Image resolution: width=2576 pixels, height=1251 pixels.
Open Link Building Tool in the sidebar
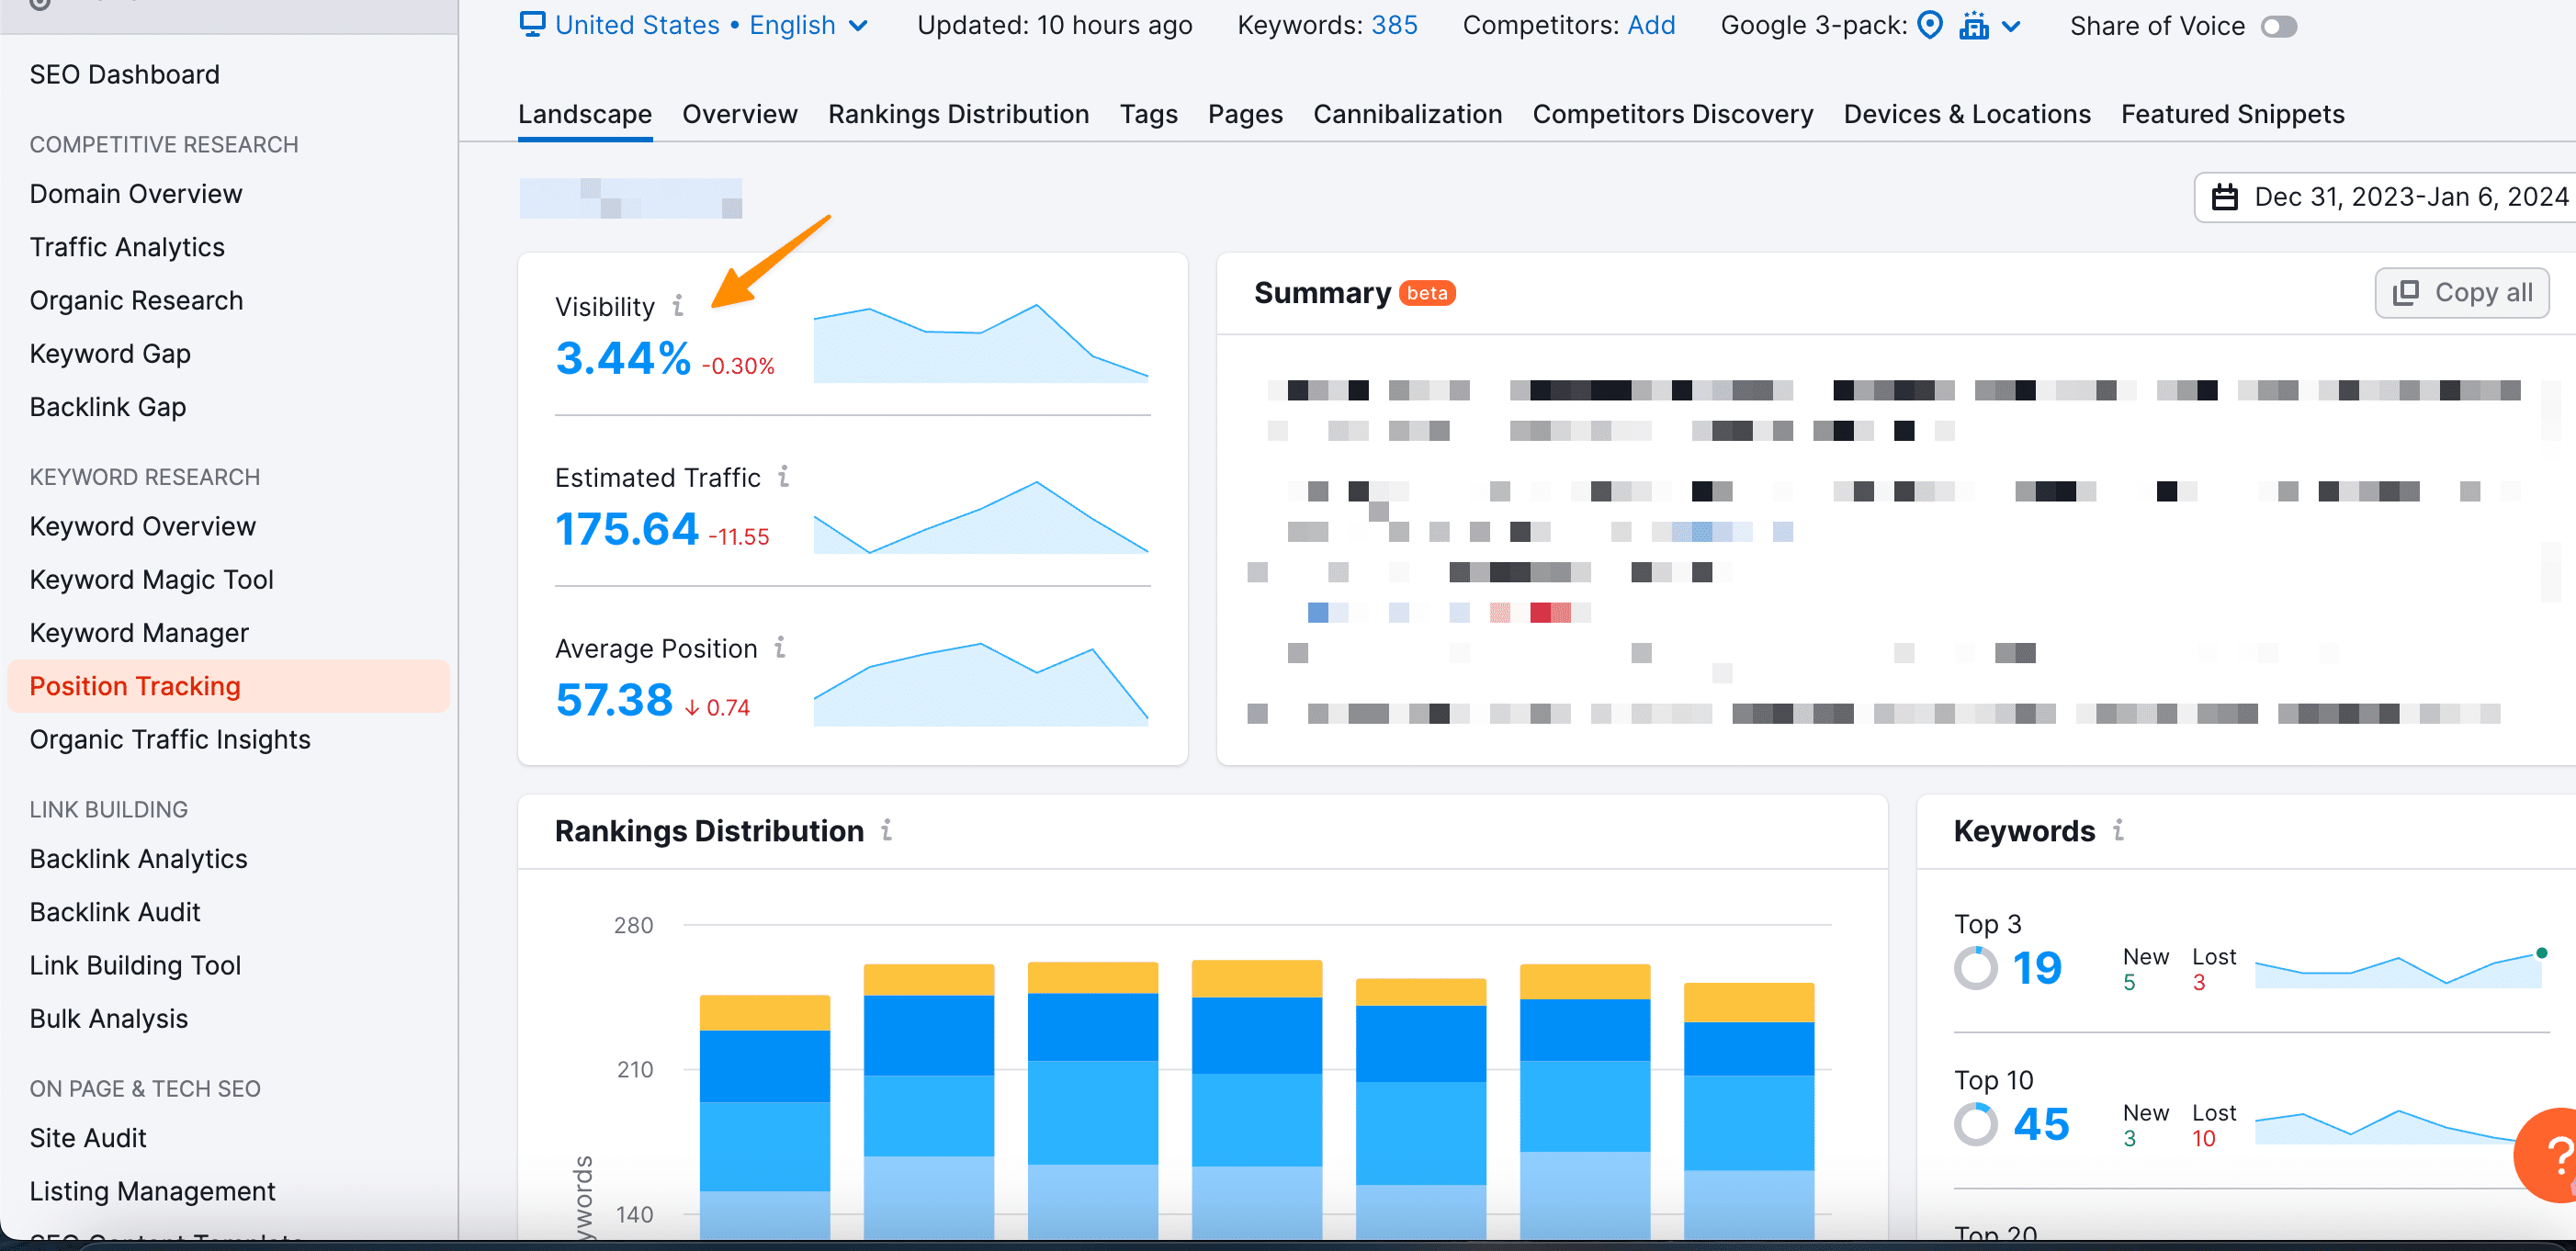pyautogui.click(x=135, y=964)
